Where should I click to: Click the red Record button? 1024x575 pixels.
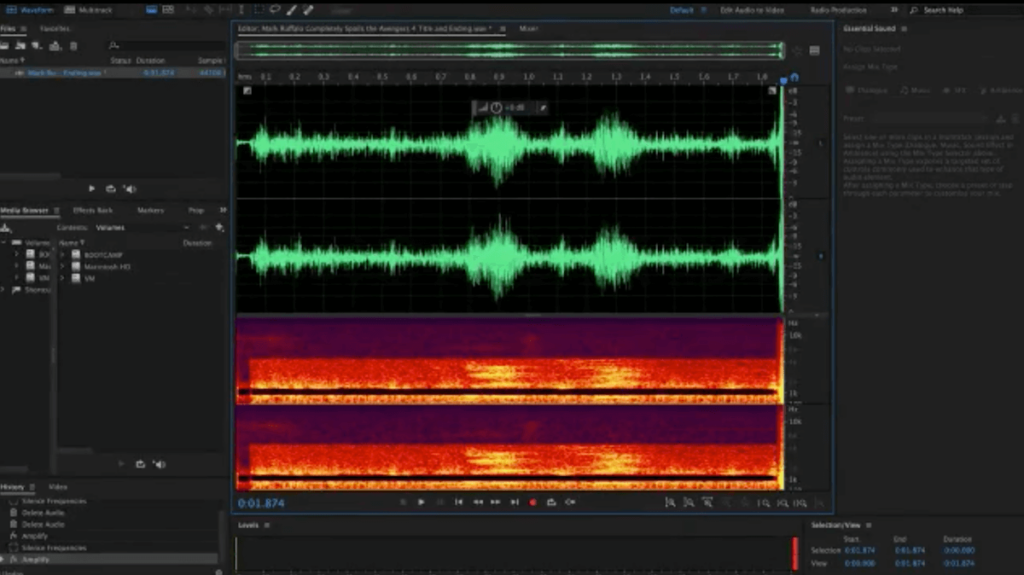coord(533,502)
